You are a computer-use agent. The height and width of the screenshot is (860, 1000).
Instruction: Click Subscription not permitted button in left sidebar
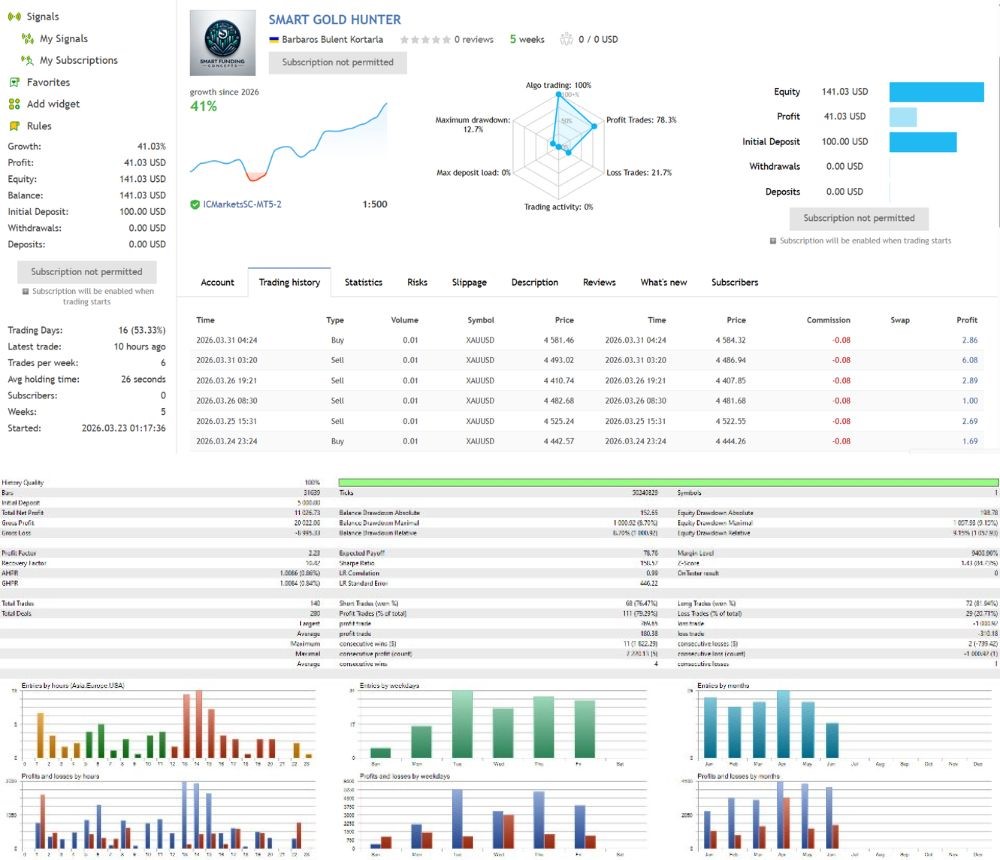(x=87, y=272)
